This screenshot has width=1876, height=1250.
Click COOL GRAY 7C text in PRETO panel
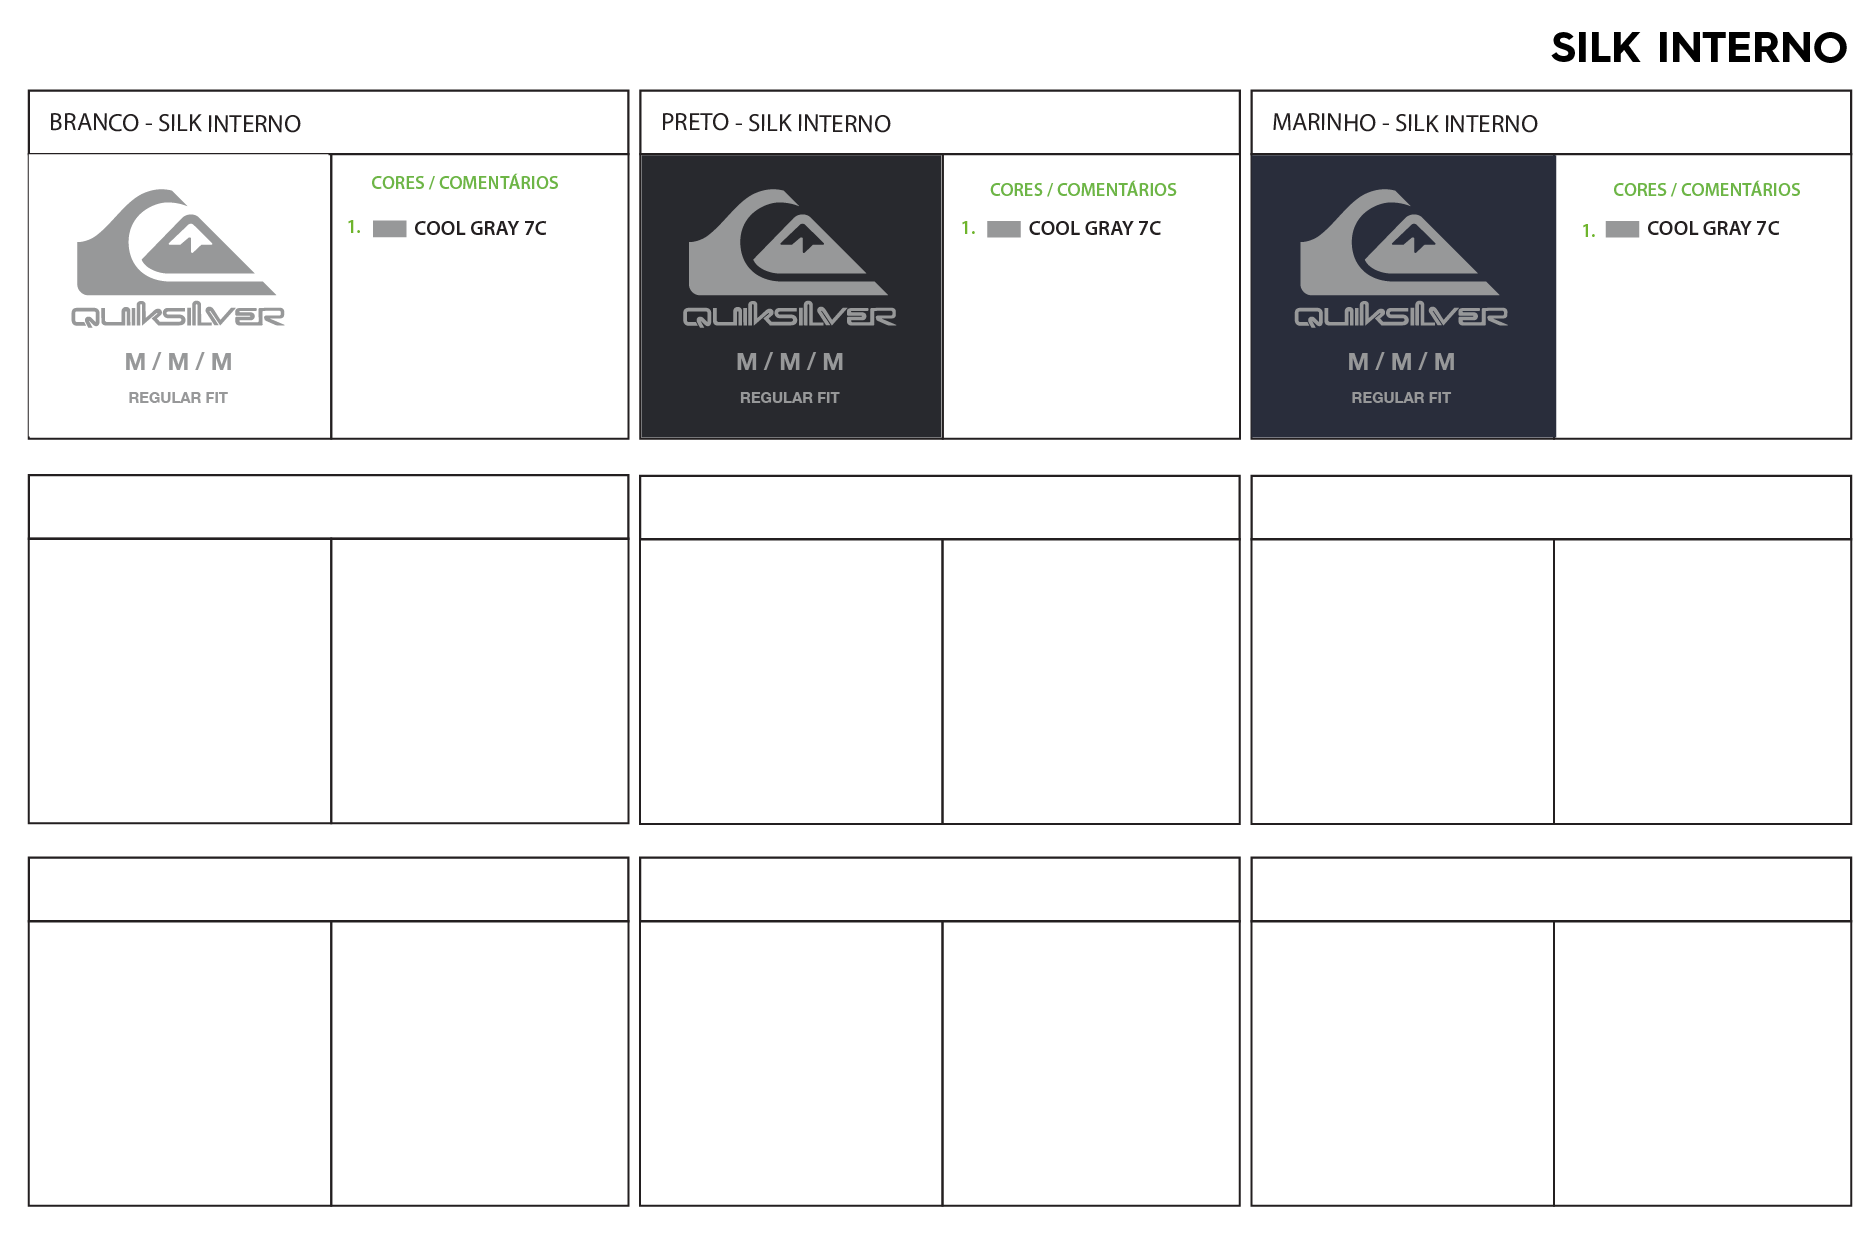click(1095, 228)
